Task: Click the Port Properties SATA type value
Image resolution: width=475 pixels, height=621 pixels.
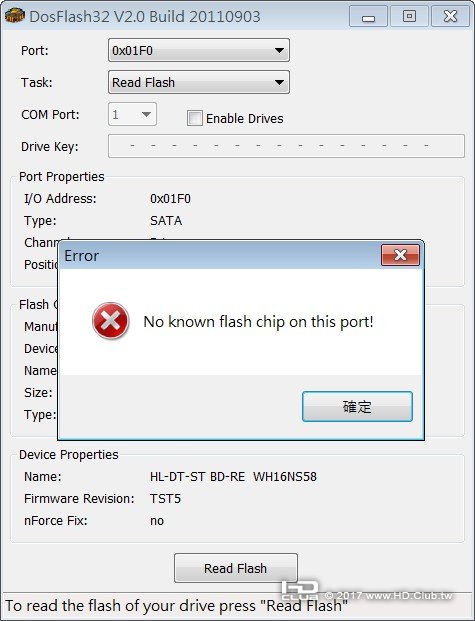Action: click(x=166, y=221)
